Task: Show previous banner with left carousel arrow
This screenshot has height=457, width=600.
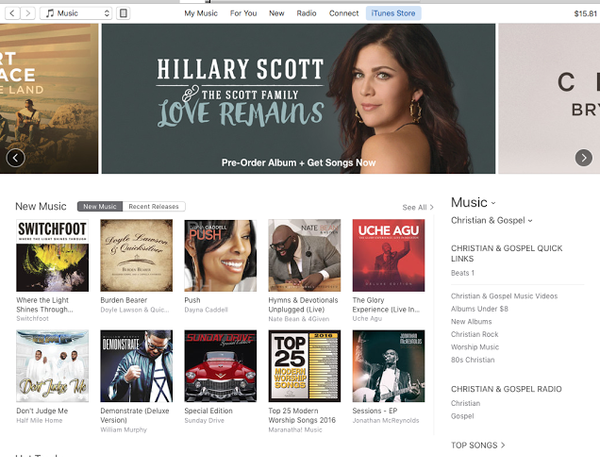Action: (x=16, y=158)
